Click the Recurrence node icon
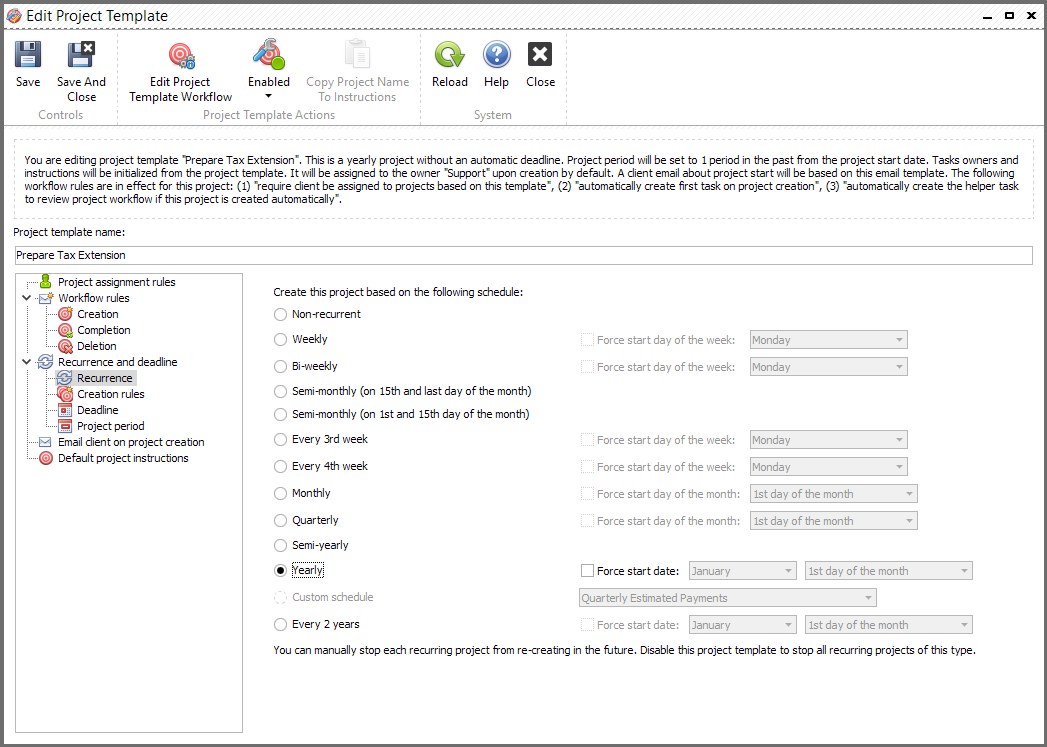 click(x=65, y=378)
